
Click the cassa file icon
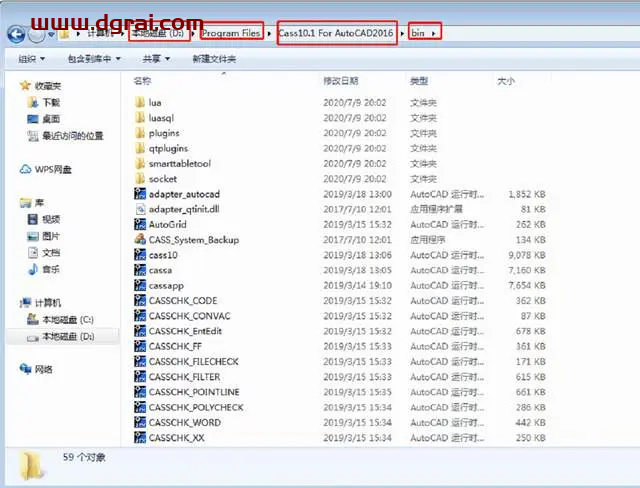click(140, 270)
